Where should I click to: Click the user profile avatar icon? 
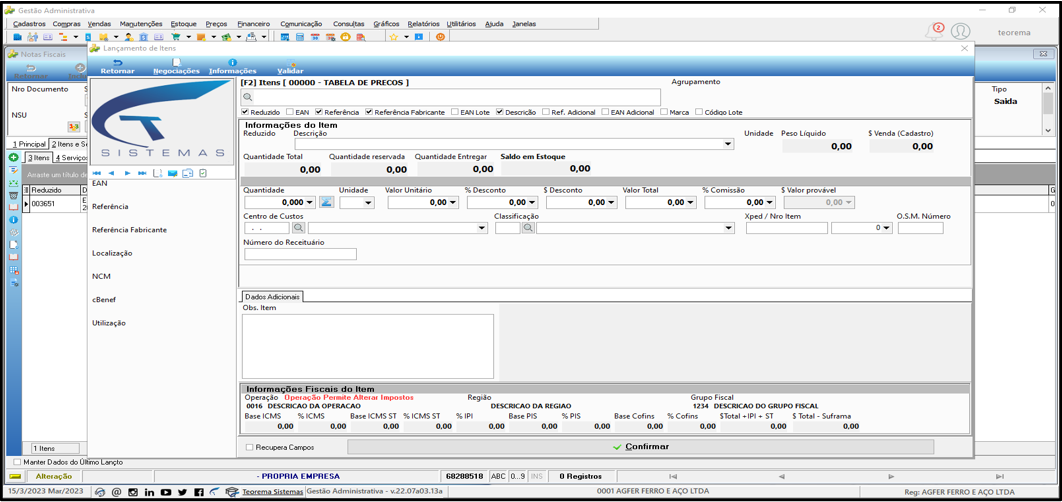click(x=960, y=31)
